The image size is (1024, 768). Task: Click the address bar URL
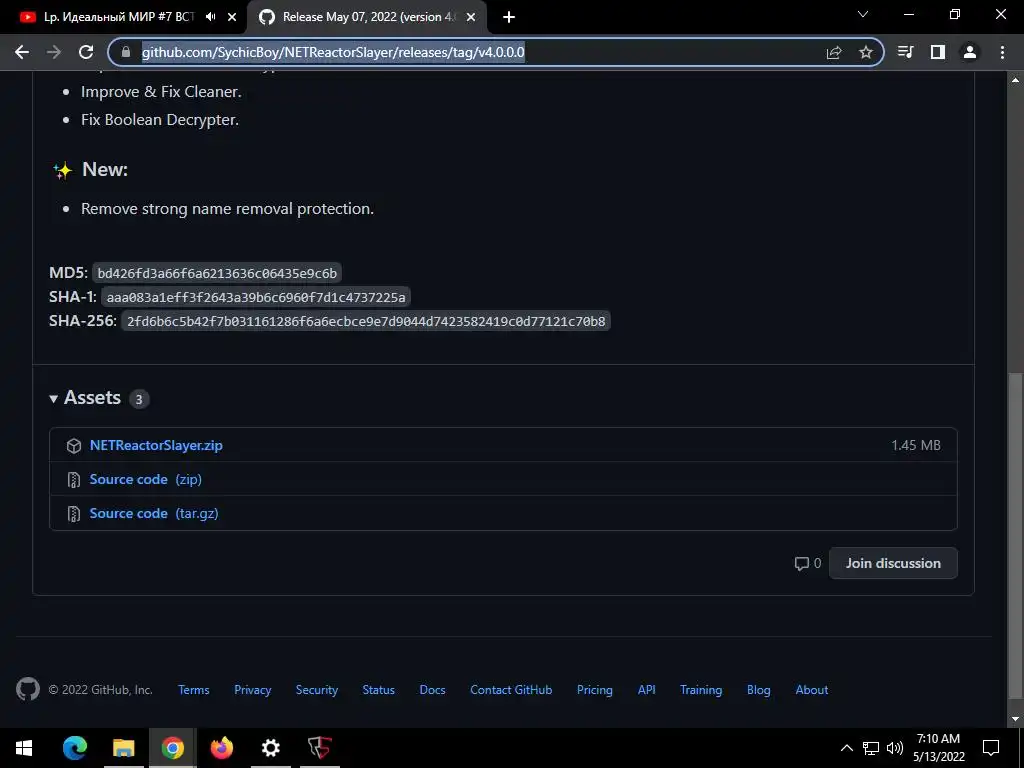333,52
